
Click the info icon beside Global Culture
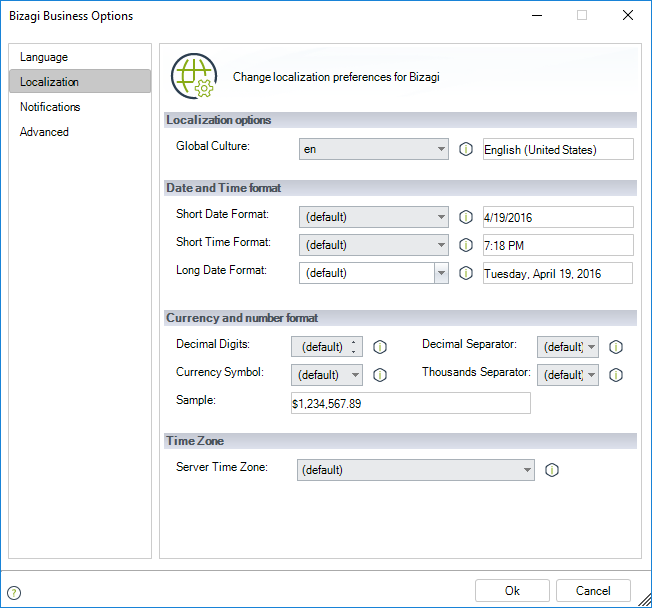coord(466,149)
